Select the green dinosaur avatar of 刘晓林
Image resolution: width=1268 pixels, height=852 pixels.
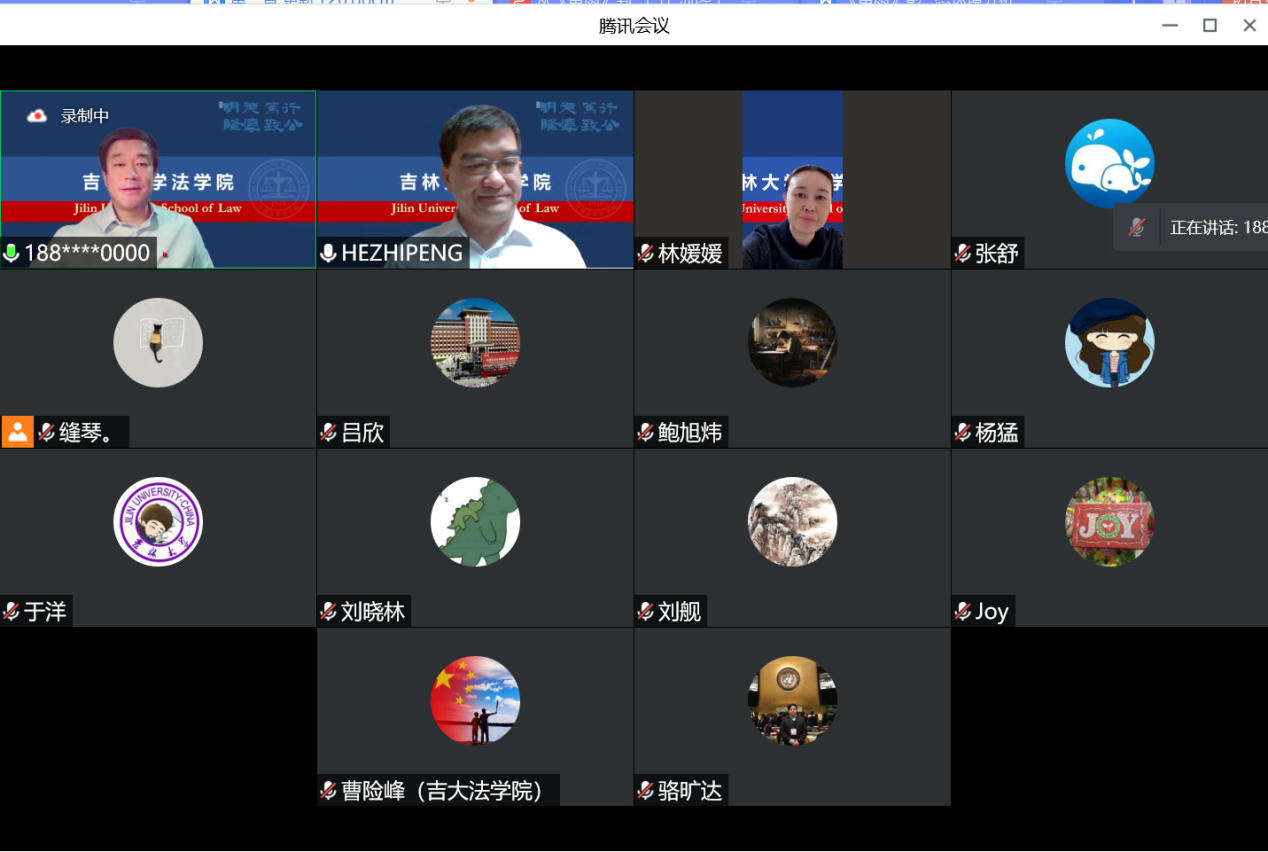pos(475,521)
